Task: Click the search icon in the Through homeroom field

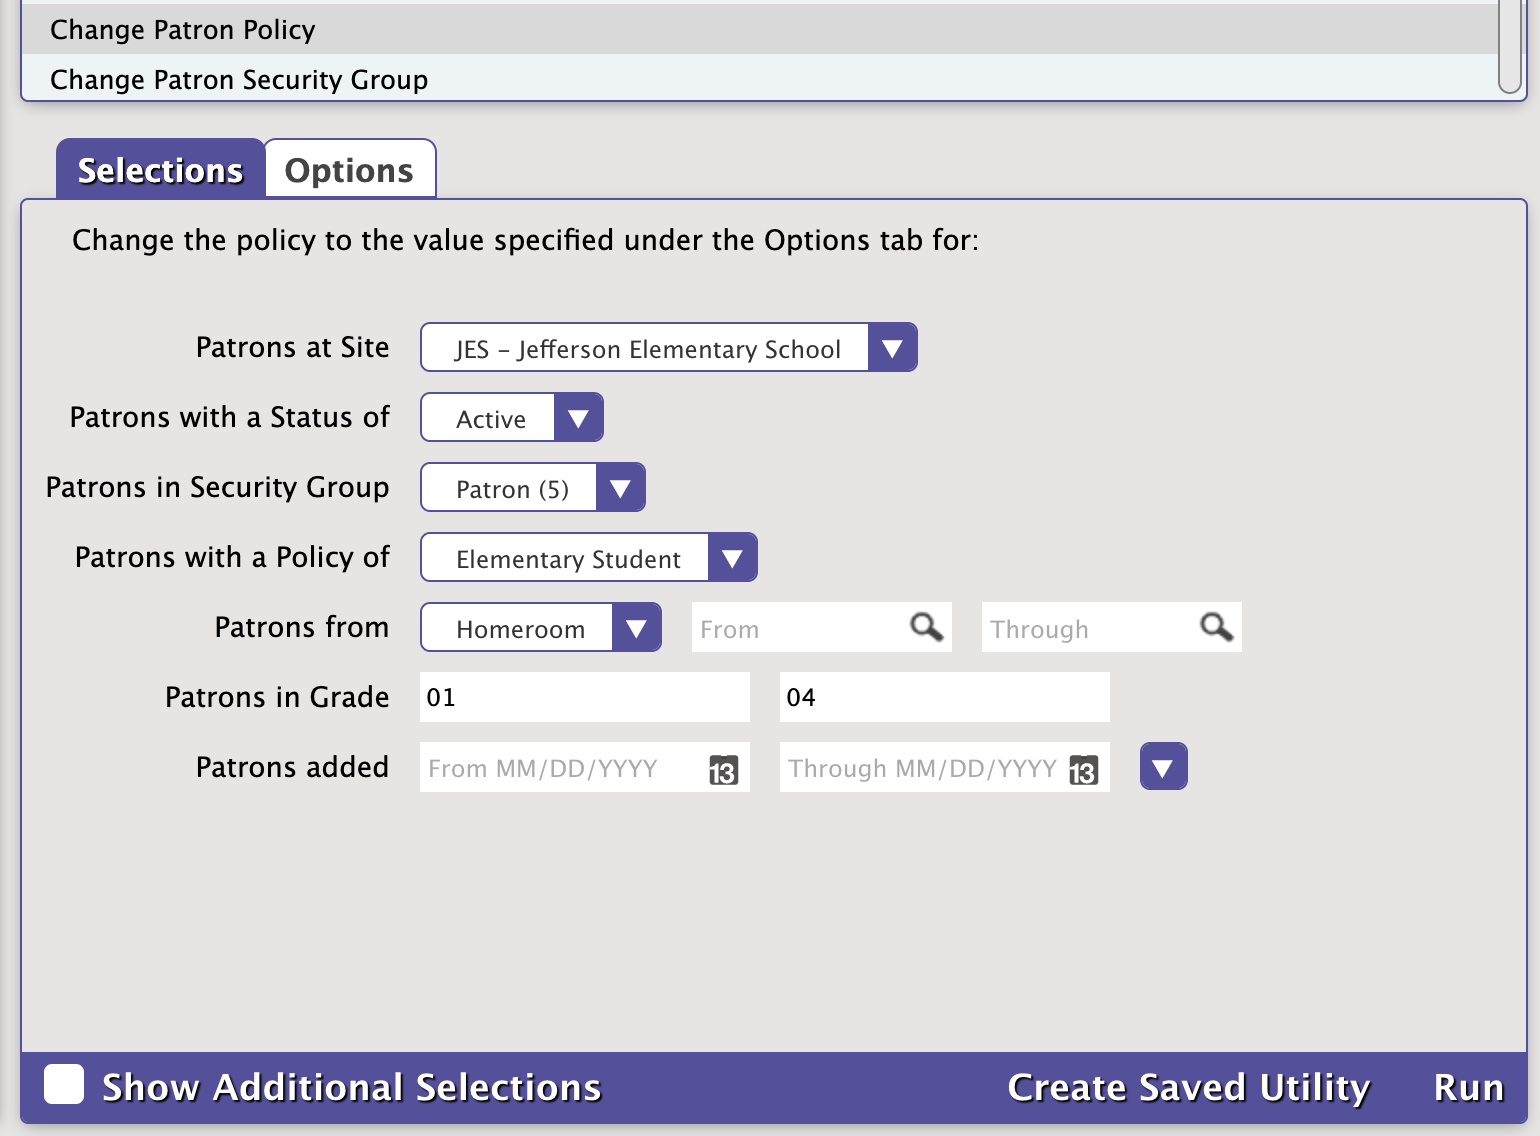Action: (1214, 627)
